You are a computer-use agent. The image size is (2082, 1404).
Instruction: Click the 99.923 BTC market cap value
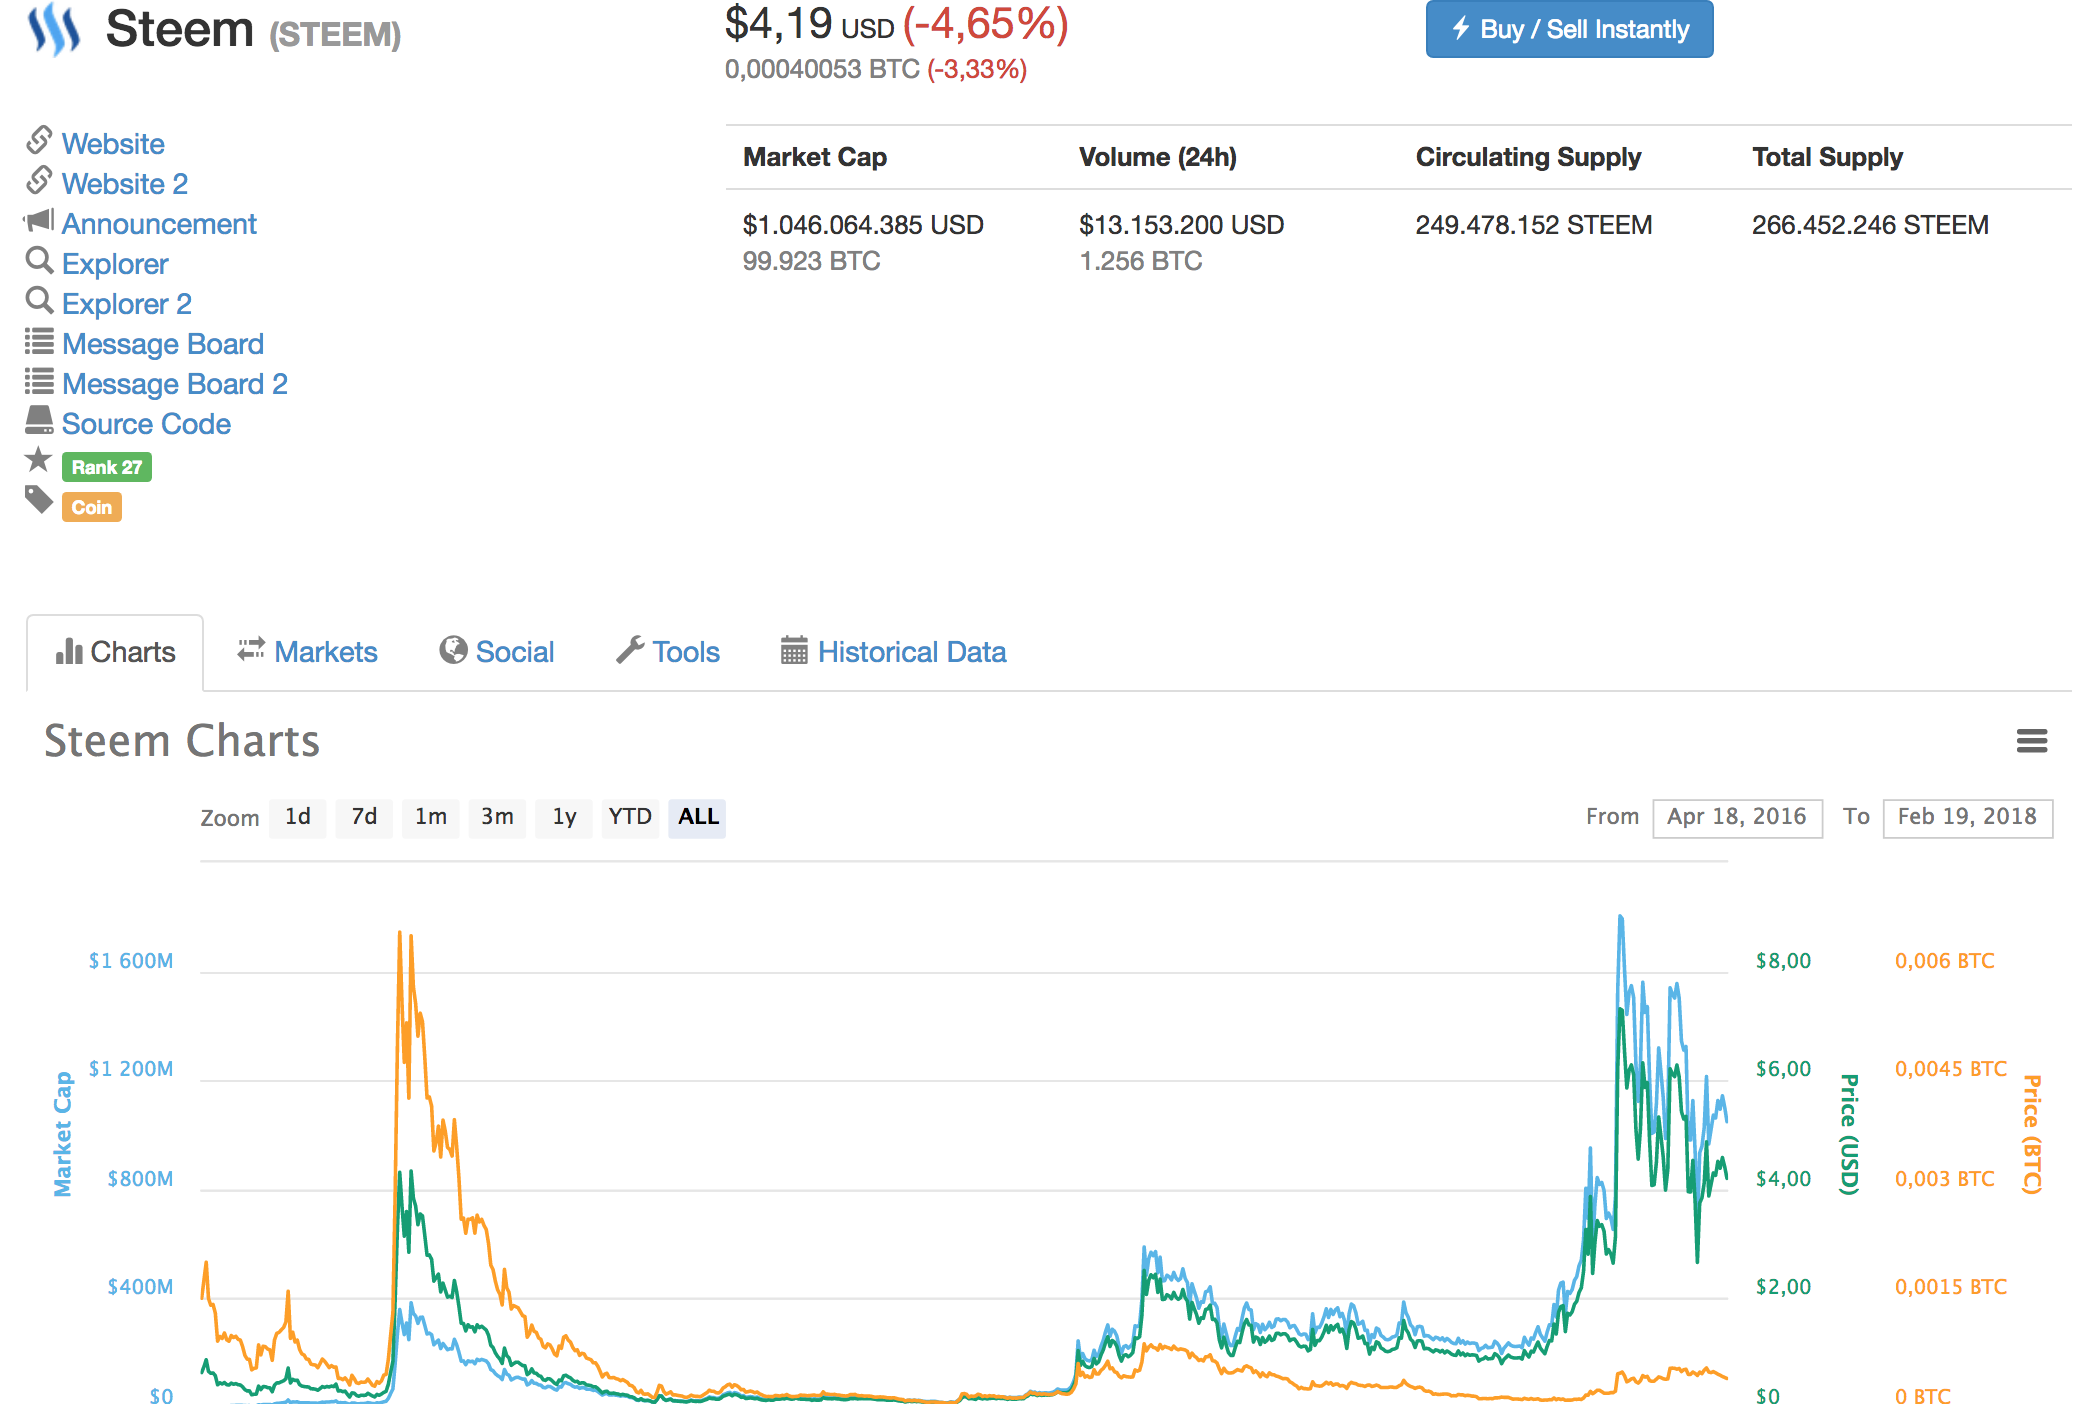(x=811, y=261)
